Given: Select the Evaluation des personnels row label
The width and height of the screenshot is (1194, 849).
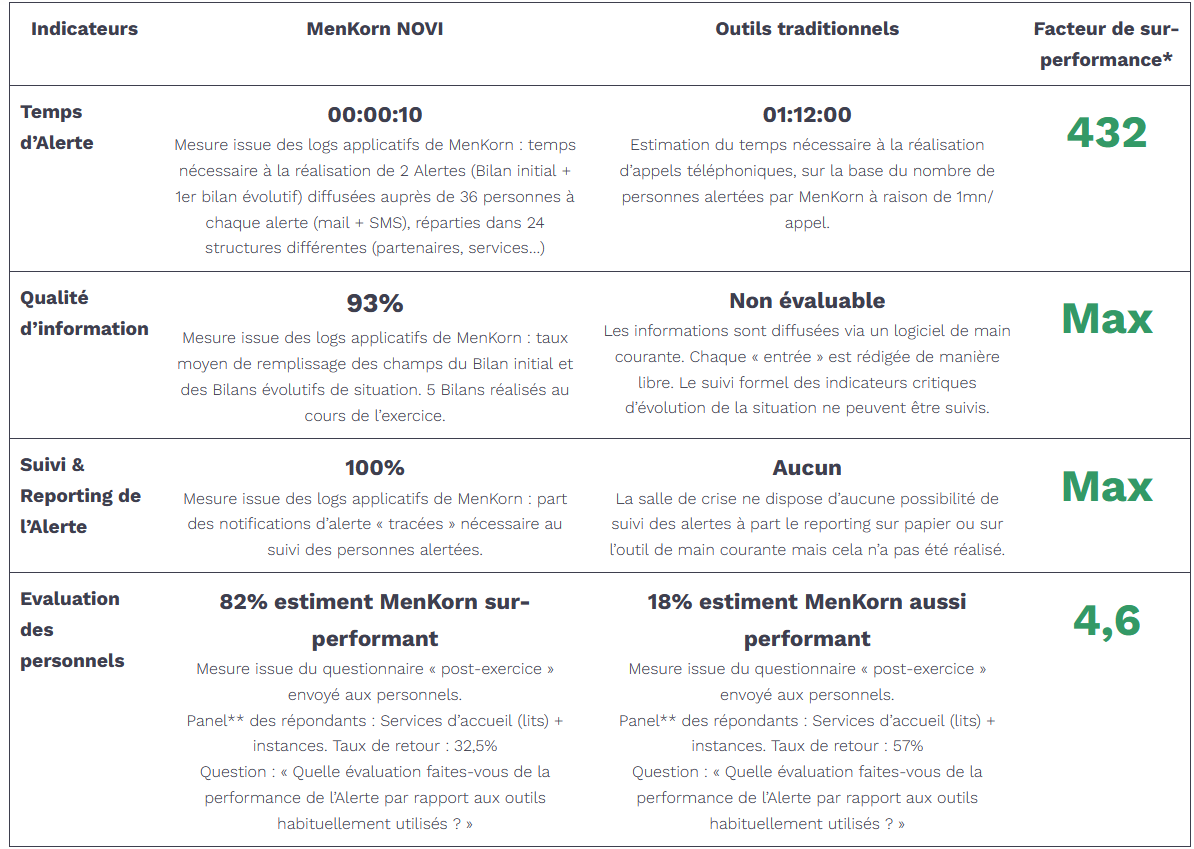Looking at the screenshot, I should pos(72,629).
